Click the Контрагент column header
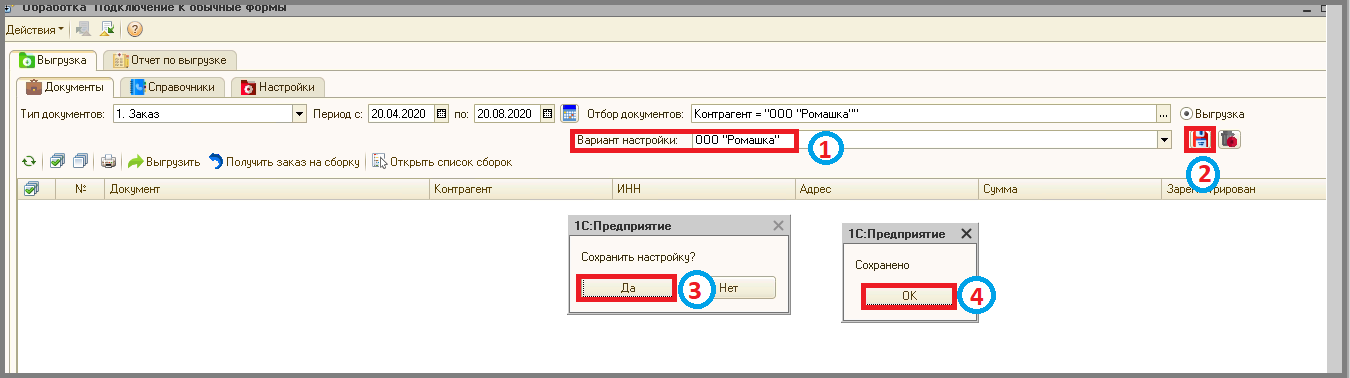Viewport: 1350px width, 378px height. point(521,188)
